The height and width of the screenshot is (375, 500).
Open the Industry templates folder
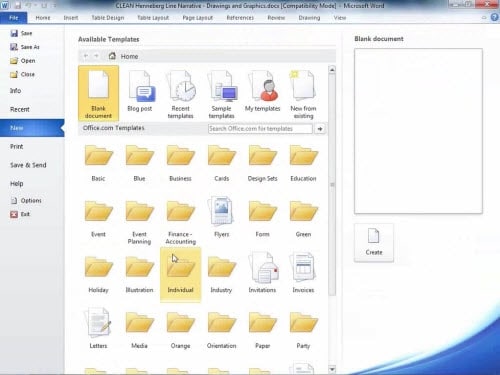pos(221,274)
